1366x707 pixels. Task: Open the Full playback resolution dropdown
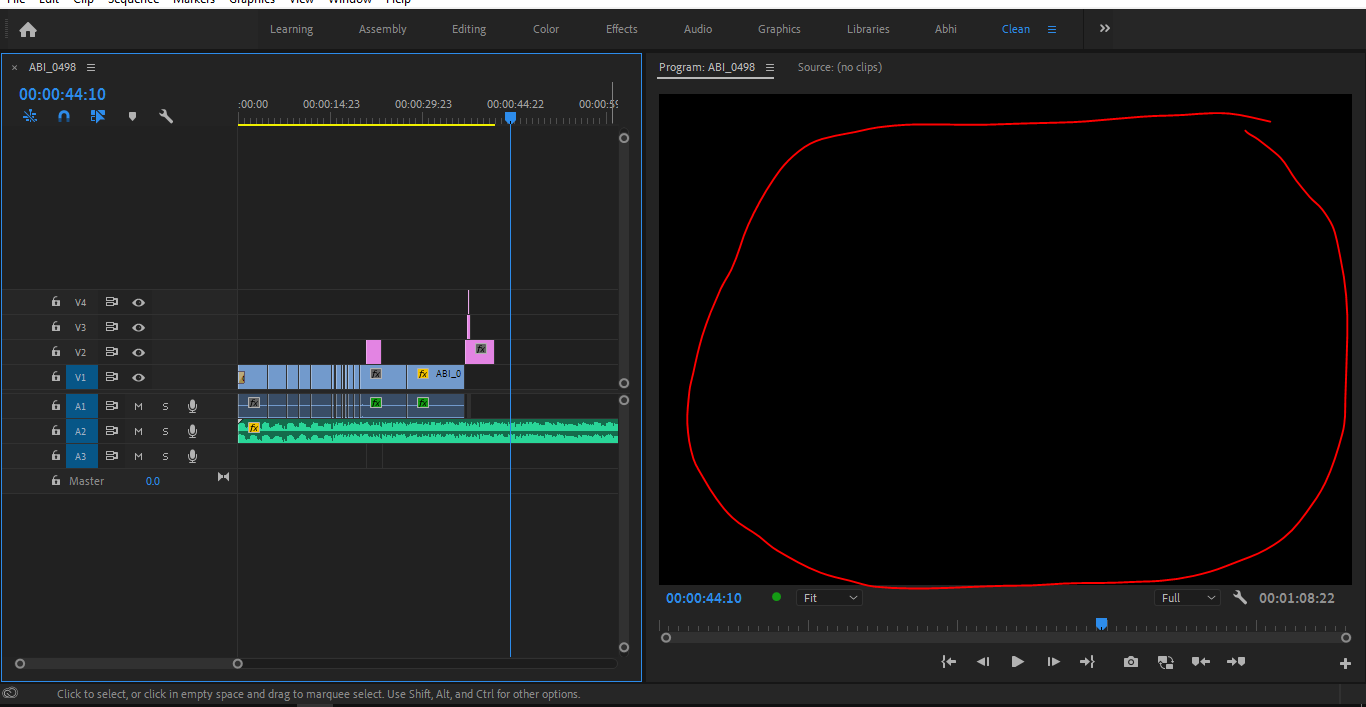pos(1186,597)
